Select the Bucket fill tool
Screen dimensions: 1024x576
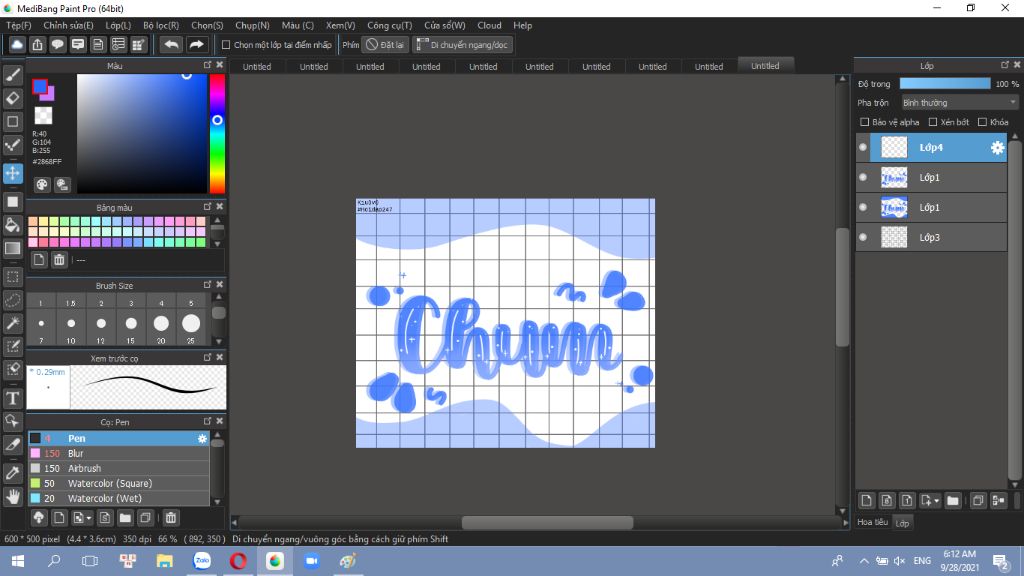[x=12, y=225]
